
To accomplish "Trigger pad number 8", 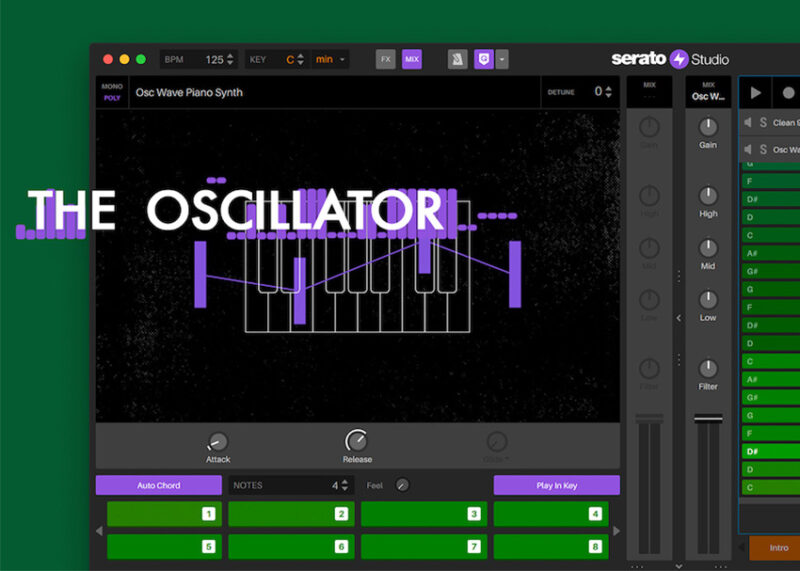I will coord(551,547).
